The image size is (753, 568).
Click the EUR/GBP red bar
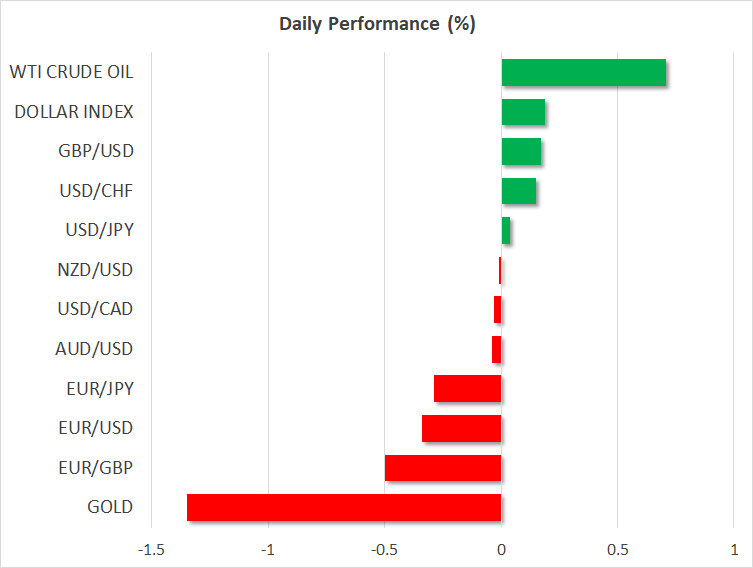442,468
